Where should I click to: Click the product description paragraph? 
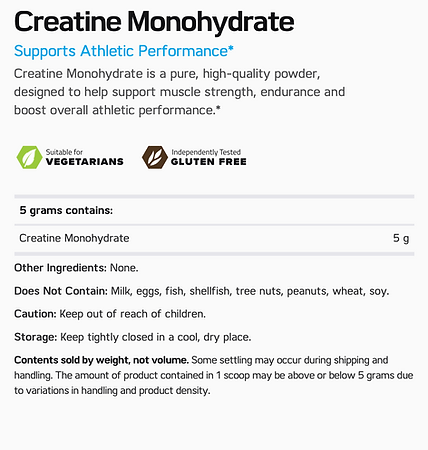[179, 92]
